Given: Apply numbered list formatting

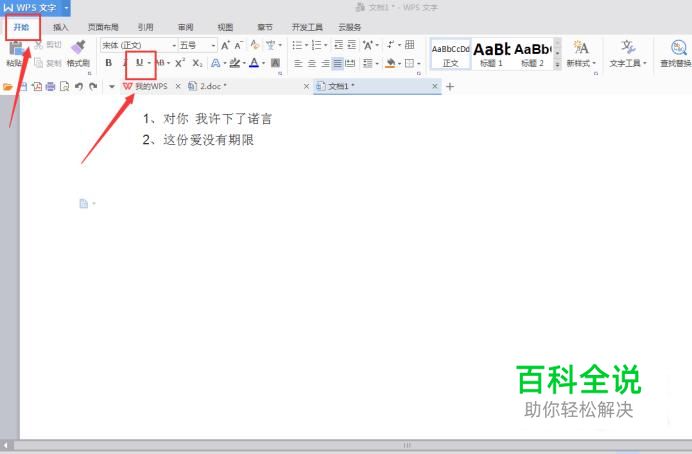Looking at the screenshot, I should pos(316,45).
